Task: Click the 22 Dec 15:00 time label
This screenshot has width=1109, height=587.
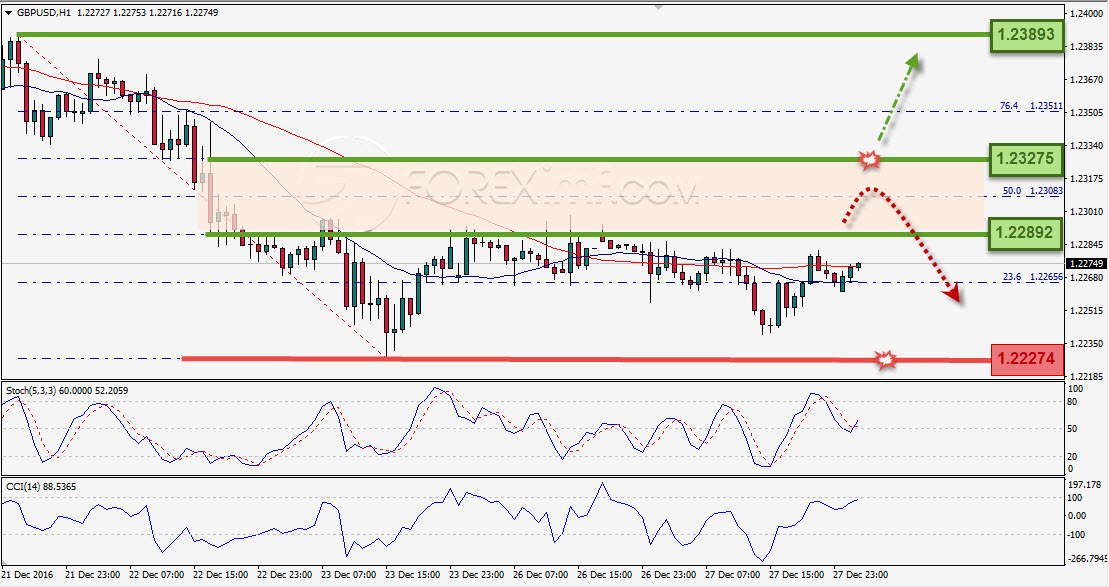Action: (221, 575)
